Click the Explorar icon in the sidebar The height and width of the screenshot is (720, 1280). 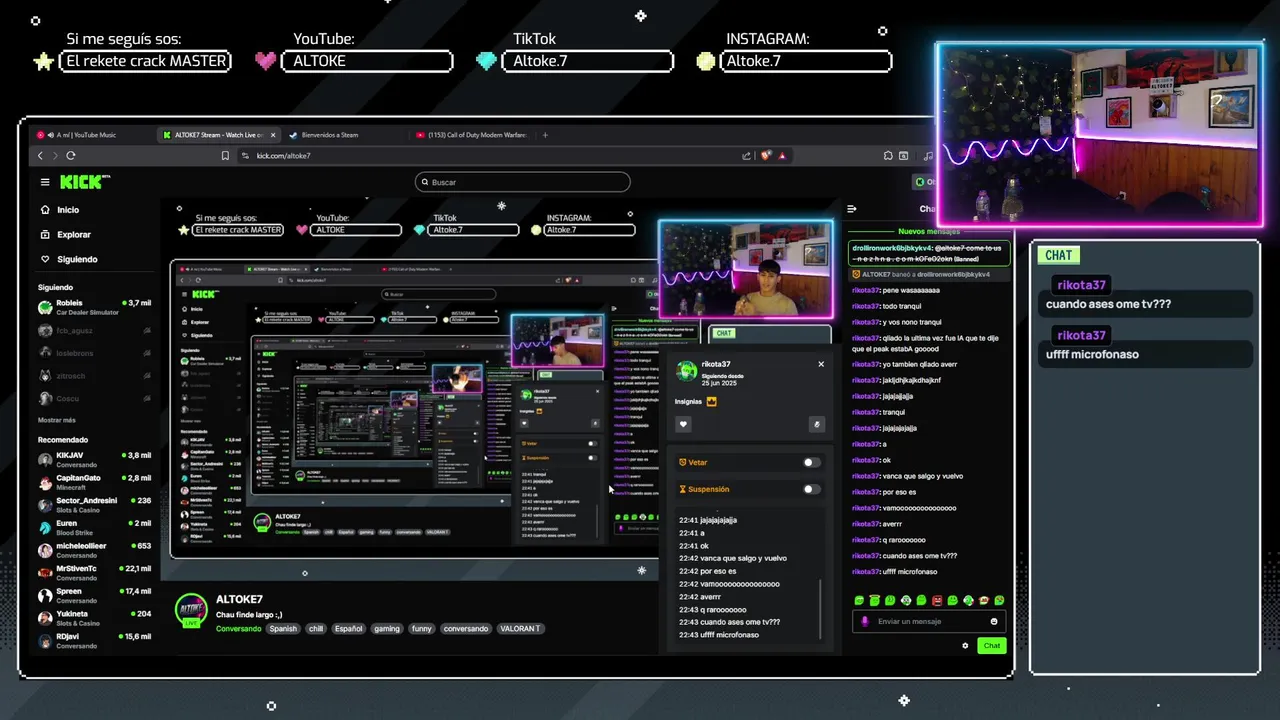tap(45, 234)
